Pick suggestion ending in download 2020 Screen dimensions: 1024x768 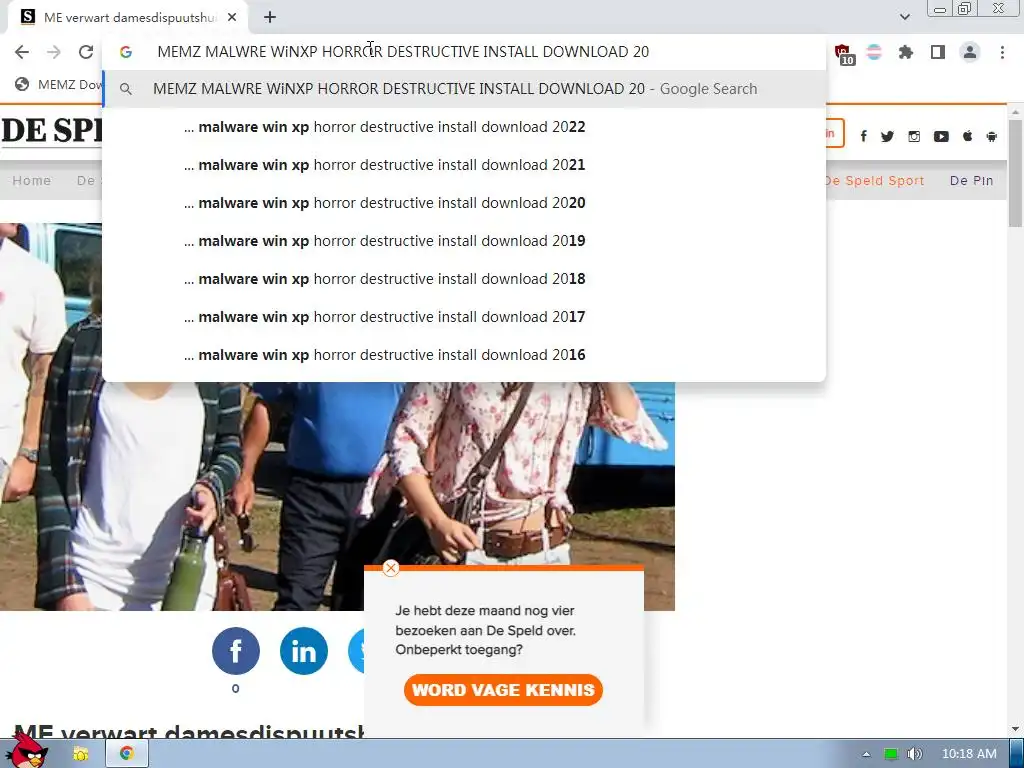click(x=464, y=202)
